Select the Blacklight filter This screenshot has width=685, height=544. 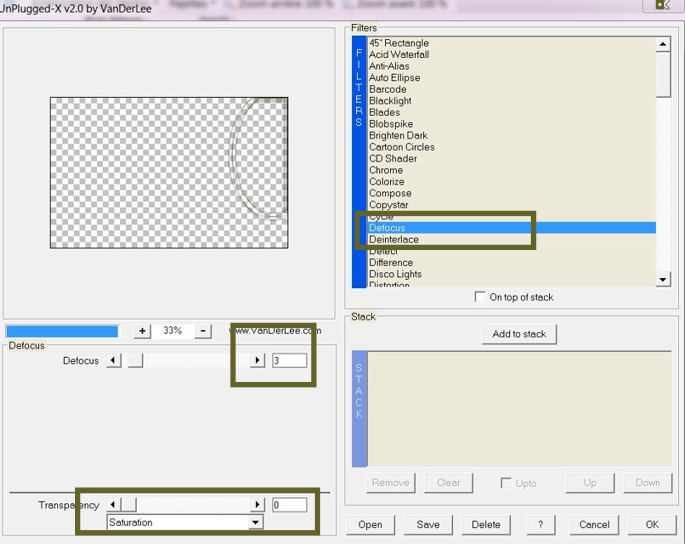[390, 101]
